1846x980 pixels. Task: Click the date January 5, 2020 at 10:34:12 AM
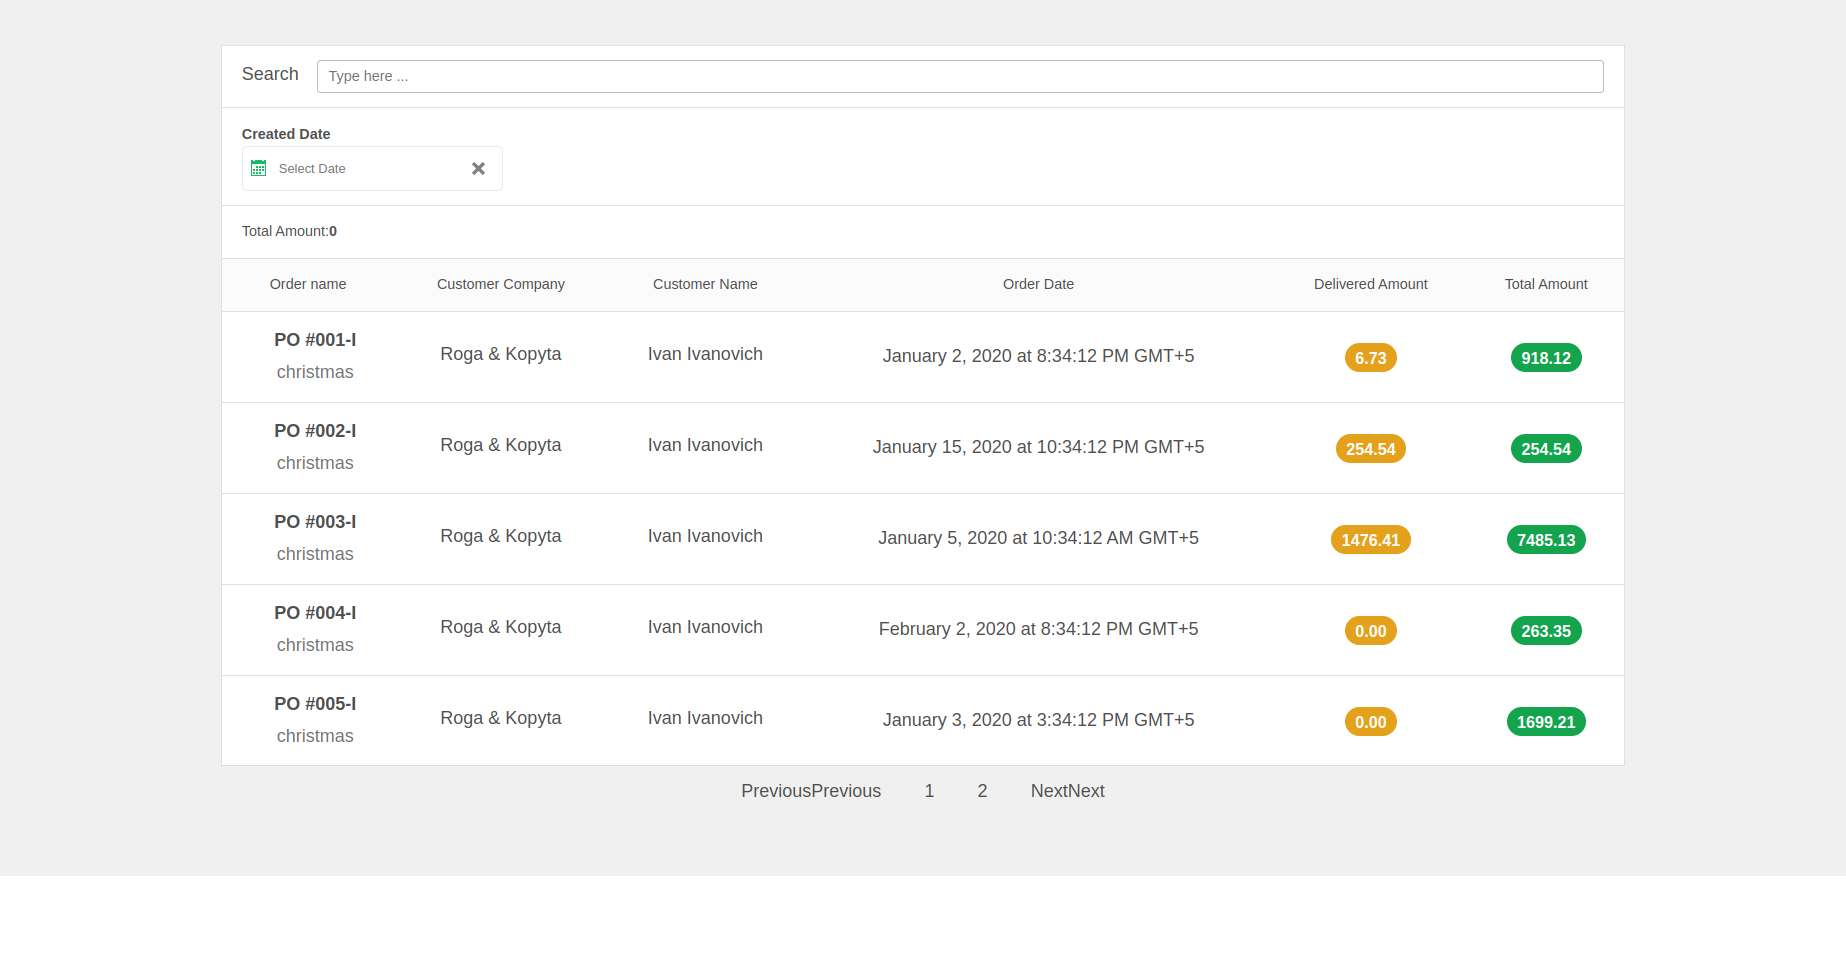[1038, 538]
